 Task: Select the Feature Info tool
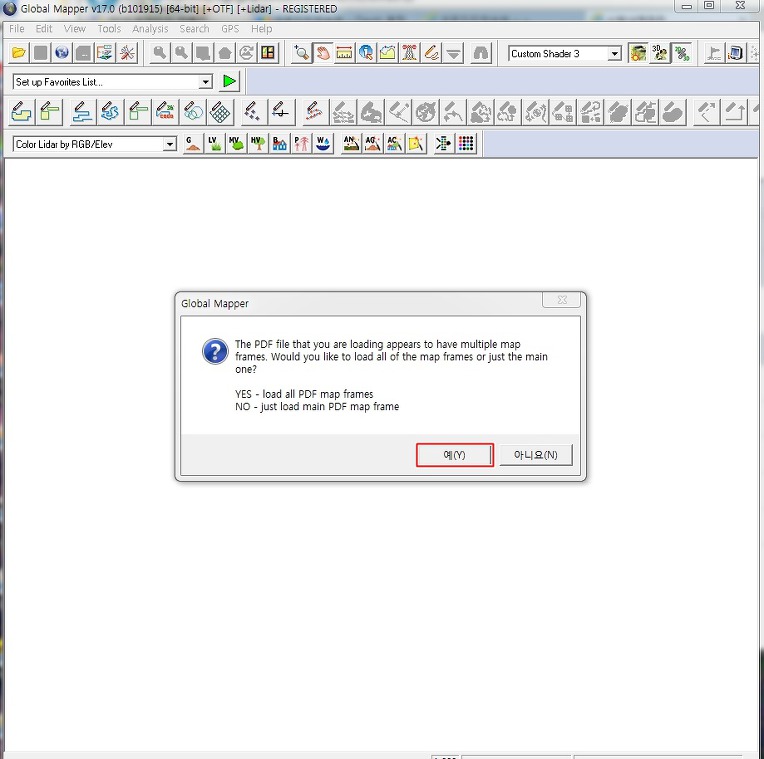366,53
